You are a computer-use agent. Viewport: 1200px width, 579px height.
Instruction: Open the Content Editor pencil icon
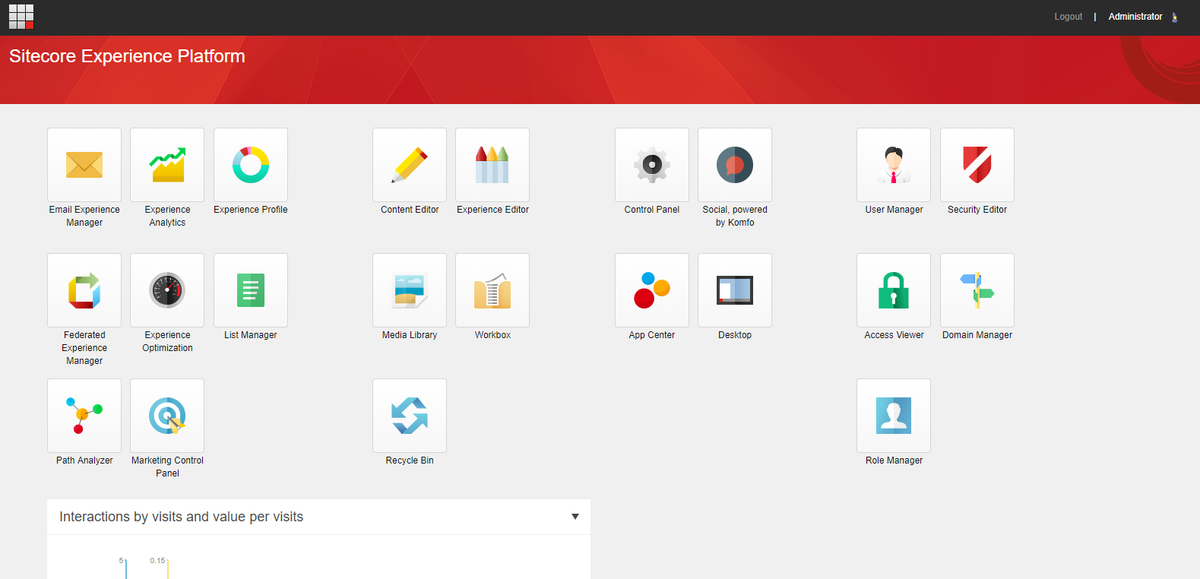click(409, 164)
